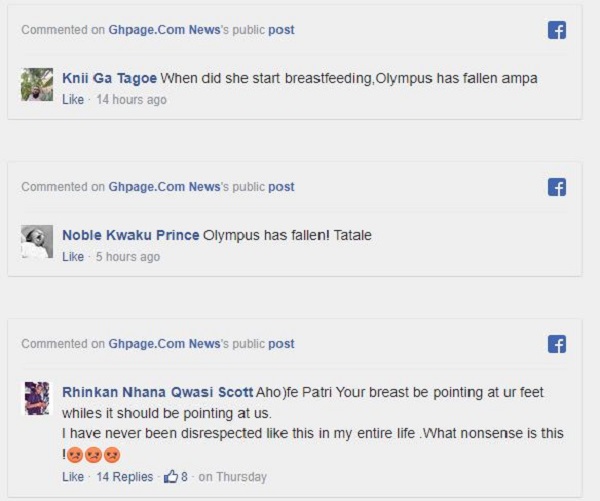Click the thumbs-up icon with 8 likes
Screen dimensions: 600x501
coord(171,477)
